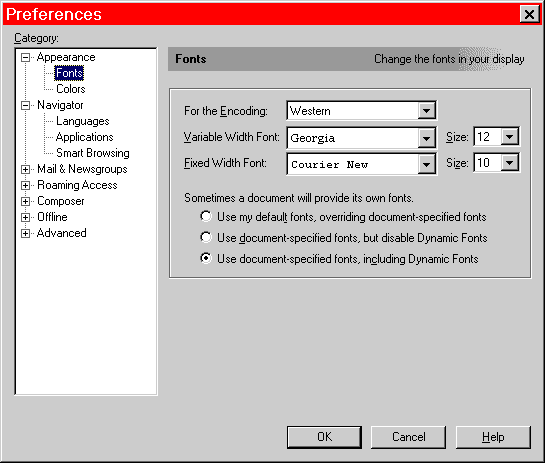Expand the Mail & Newsgroups category
545x463 pixels.
pyautogui.click(x=25, y=169)
